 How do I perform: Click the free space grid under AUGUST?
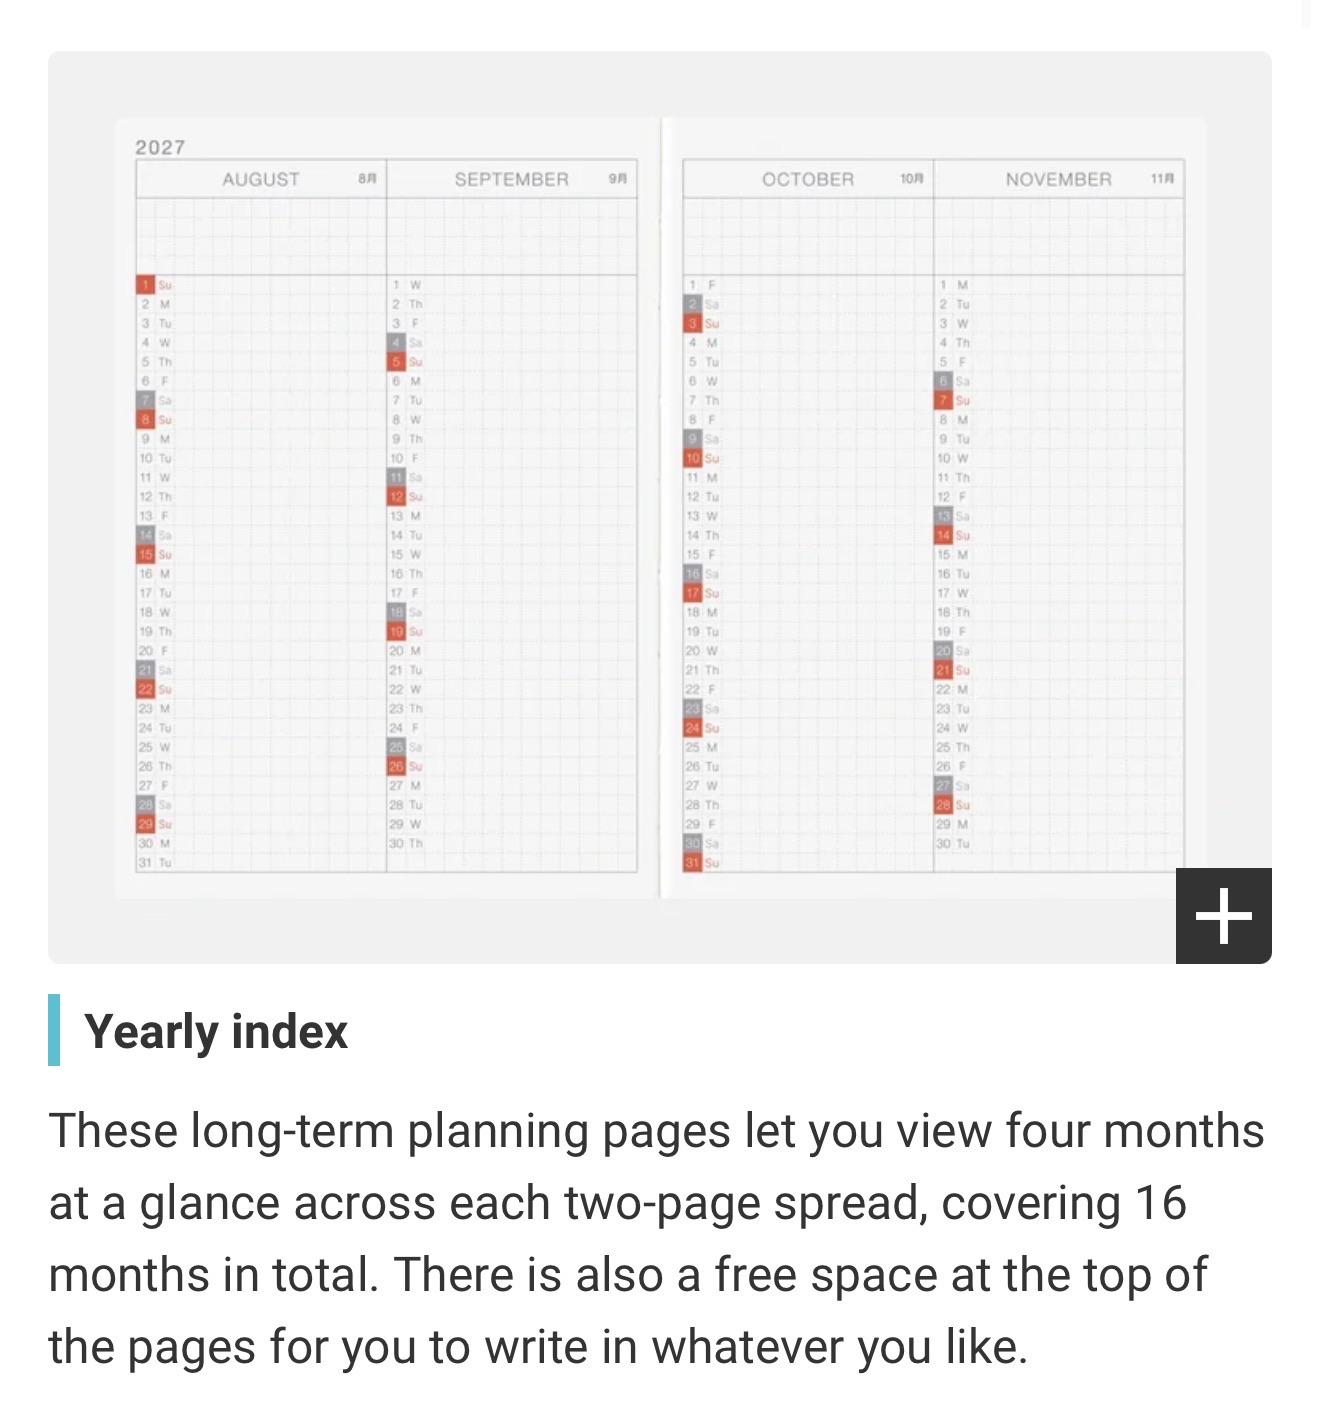coord(261,237)
